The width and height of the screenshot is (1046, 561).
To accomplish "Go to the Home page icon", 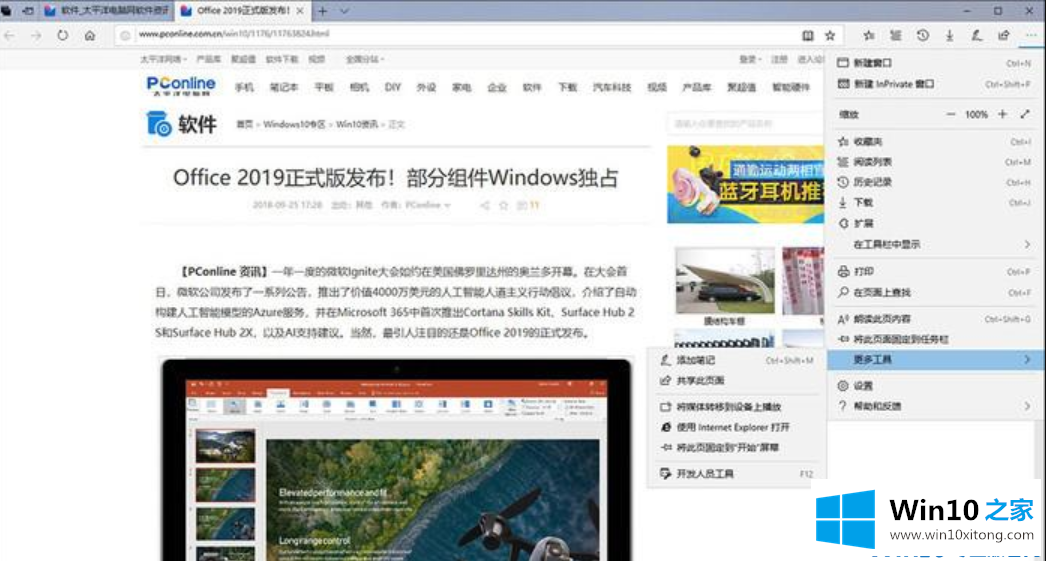I will pos(89,35).
